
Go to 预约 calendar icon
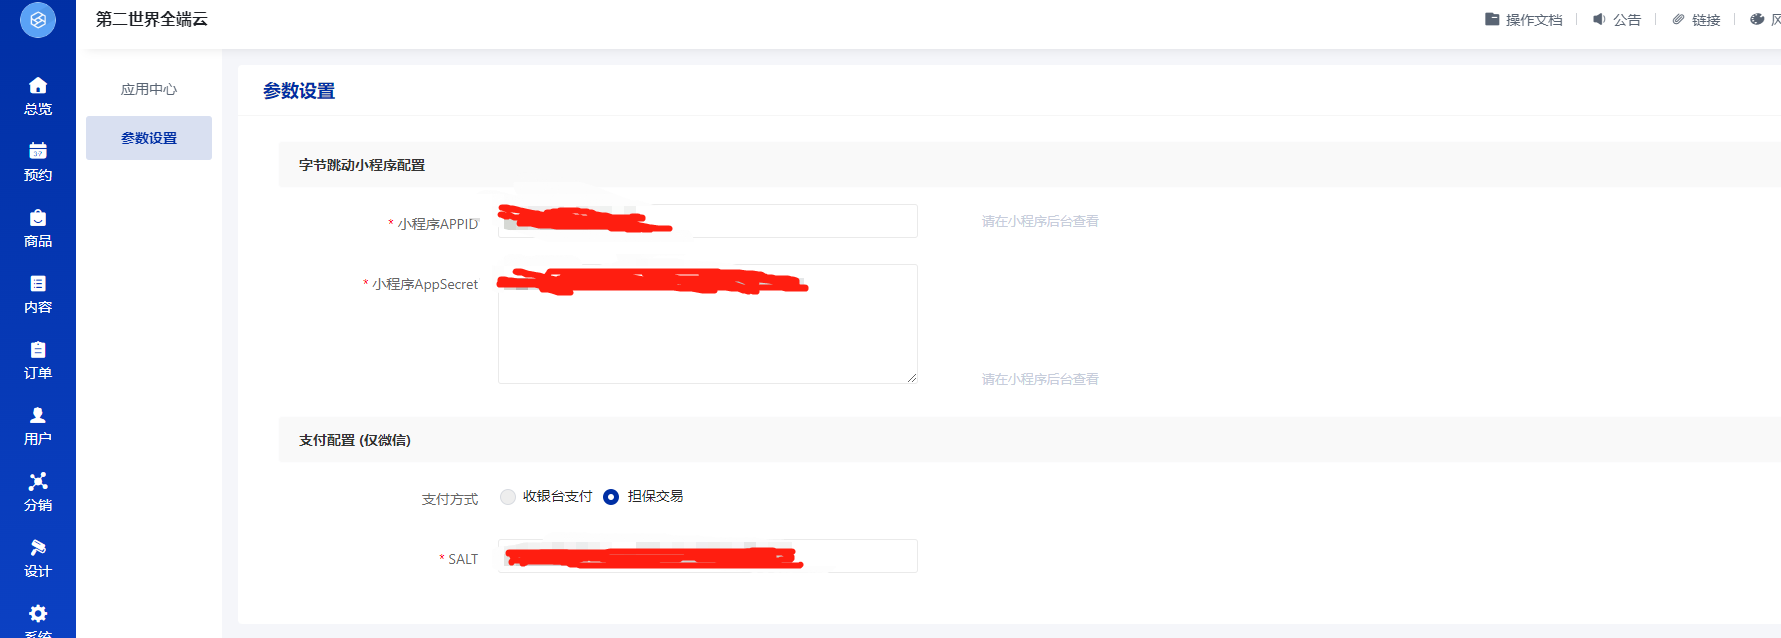coord(38,151)
